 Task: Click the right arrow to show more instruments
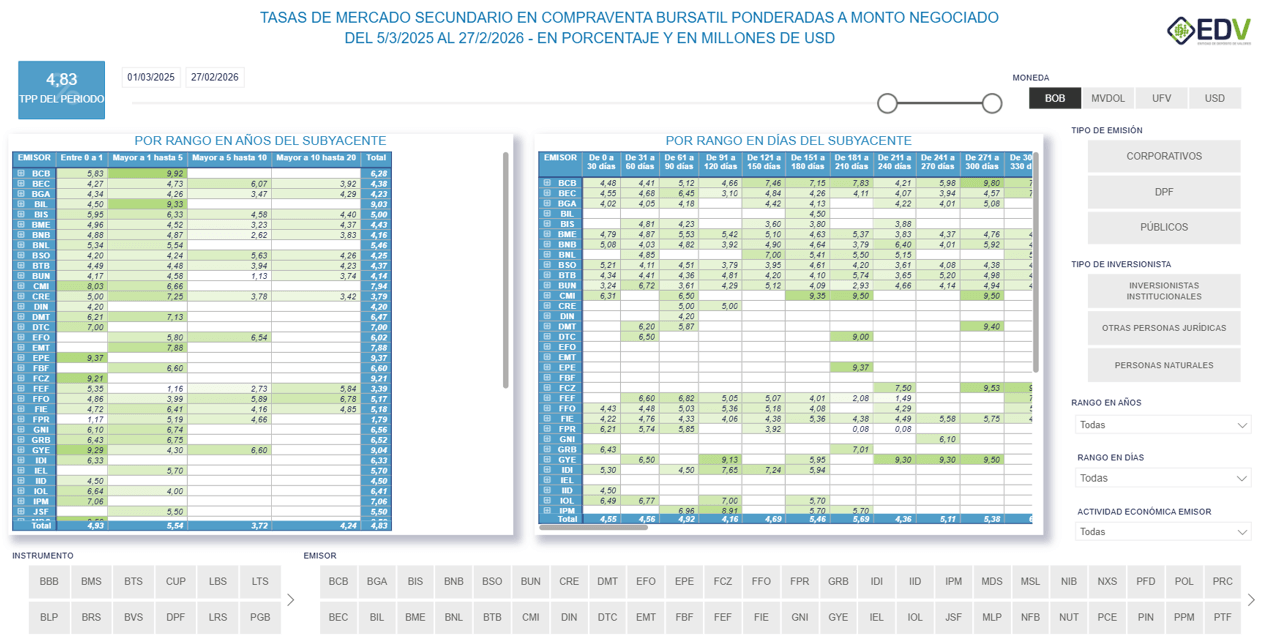[x=290, y=599]
